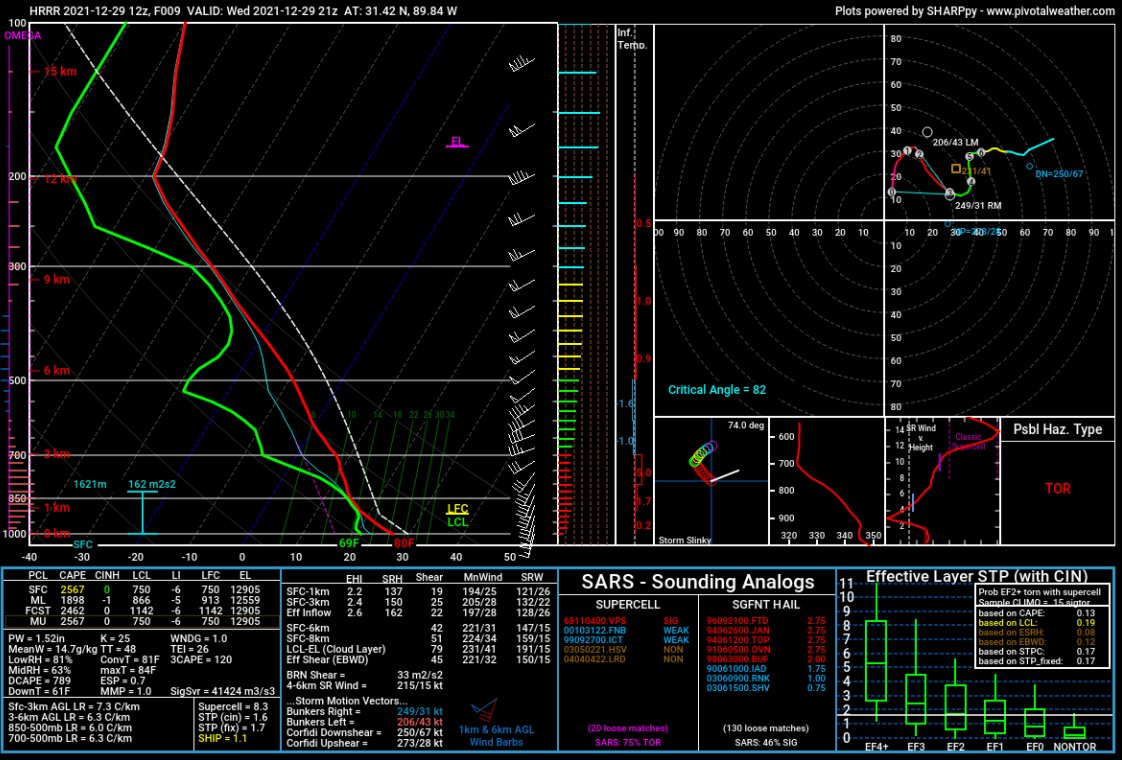Image resolution: width=1122 pixels, height=760 pixels.
Task: Click the 206/43 LM hodograph label
Action: click(x=955, y=143)
